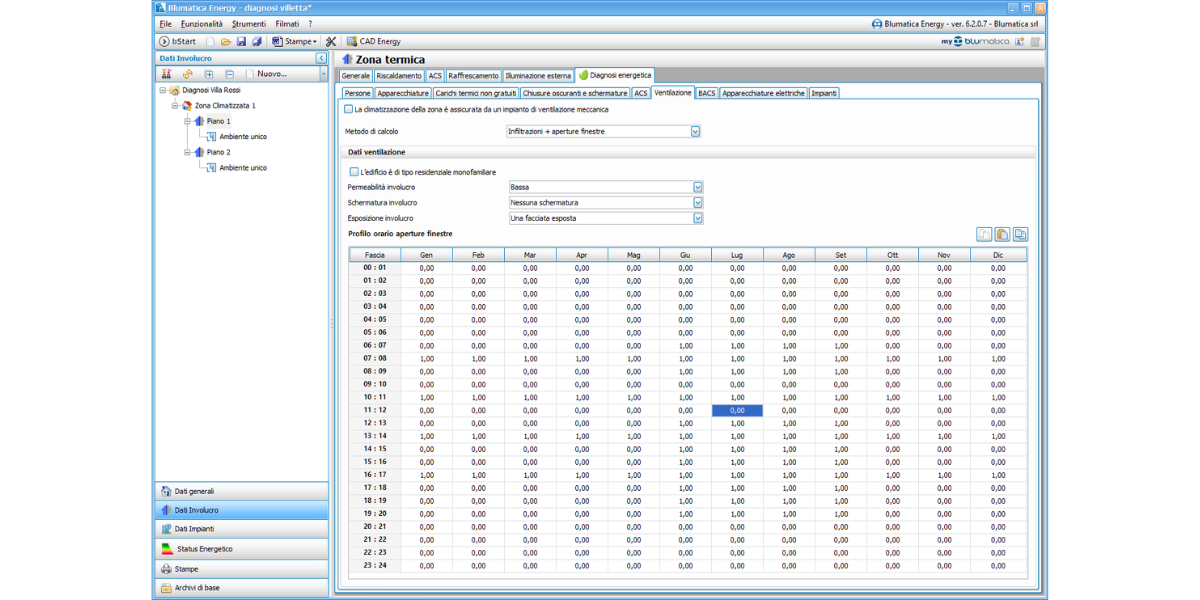Open the Metodo di calcolo dropdown
Screen dimensions: 1200x600
(696, 131)
